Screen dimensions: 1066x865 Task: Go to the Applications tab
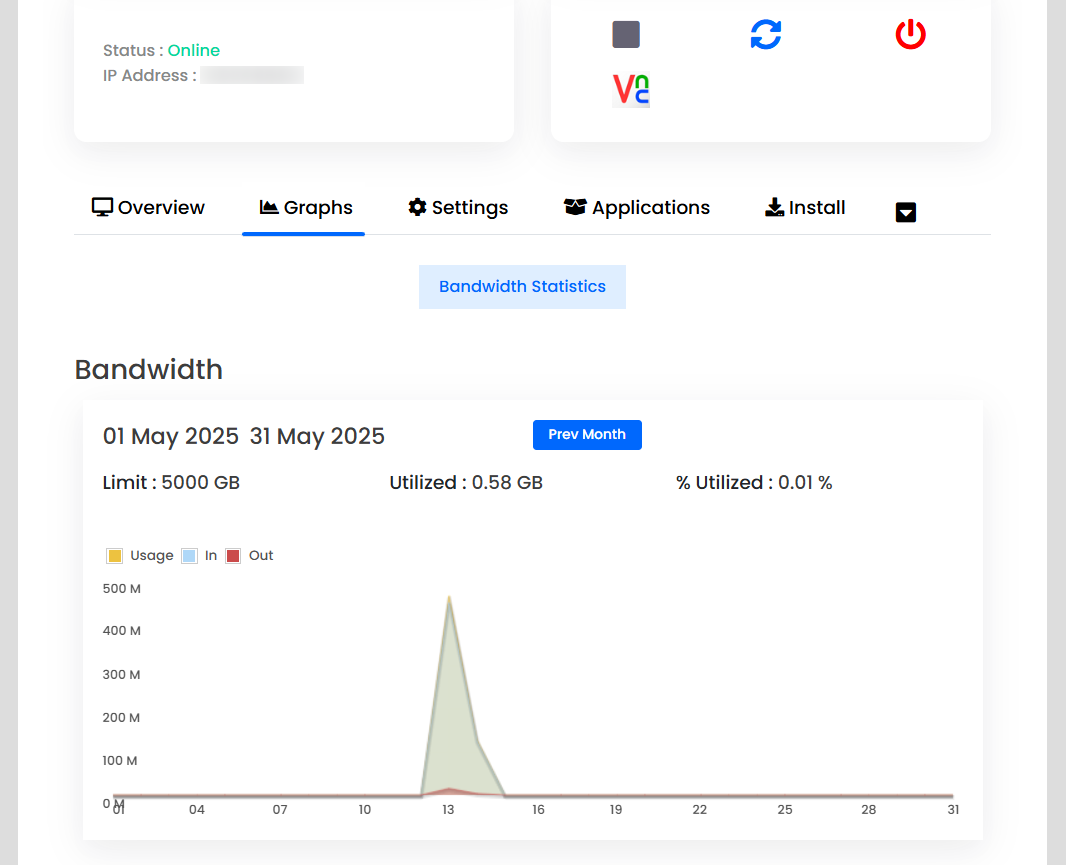click(x=636, y=207)
